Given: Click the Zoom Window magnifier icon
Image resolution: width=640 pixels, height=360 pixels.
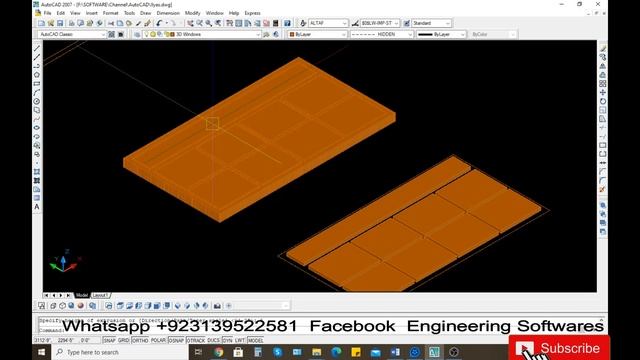Looking at the screenshot, I should coord(209,23).
